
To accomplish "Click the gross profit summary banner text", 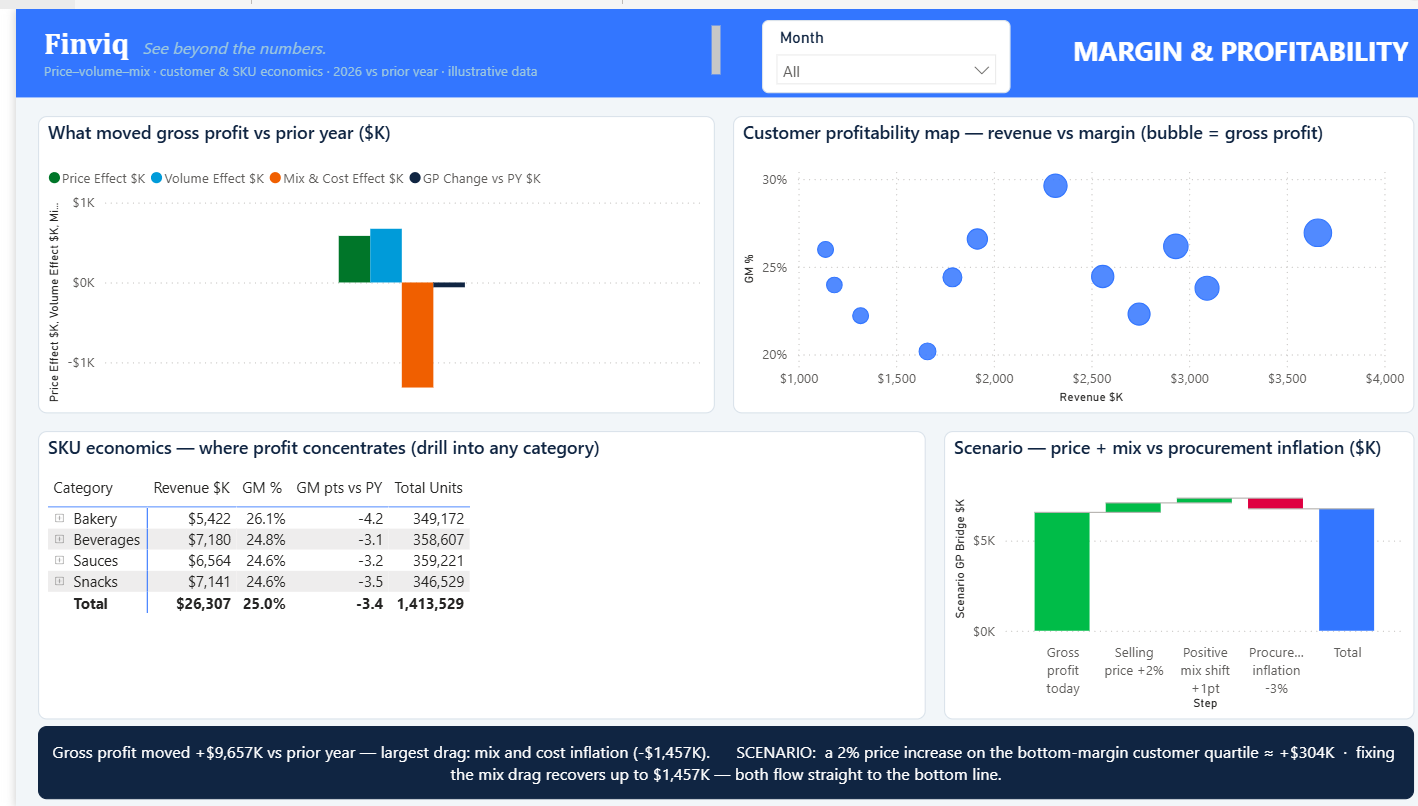I will [725, 764].
